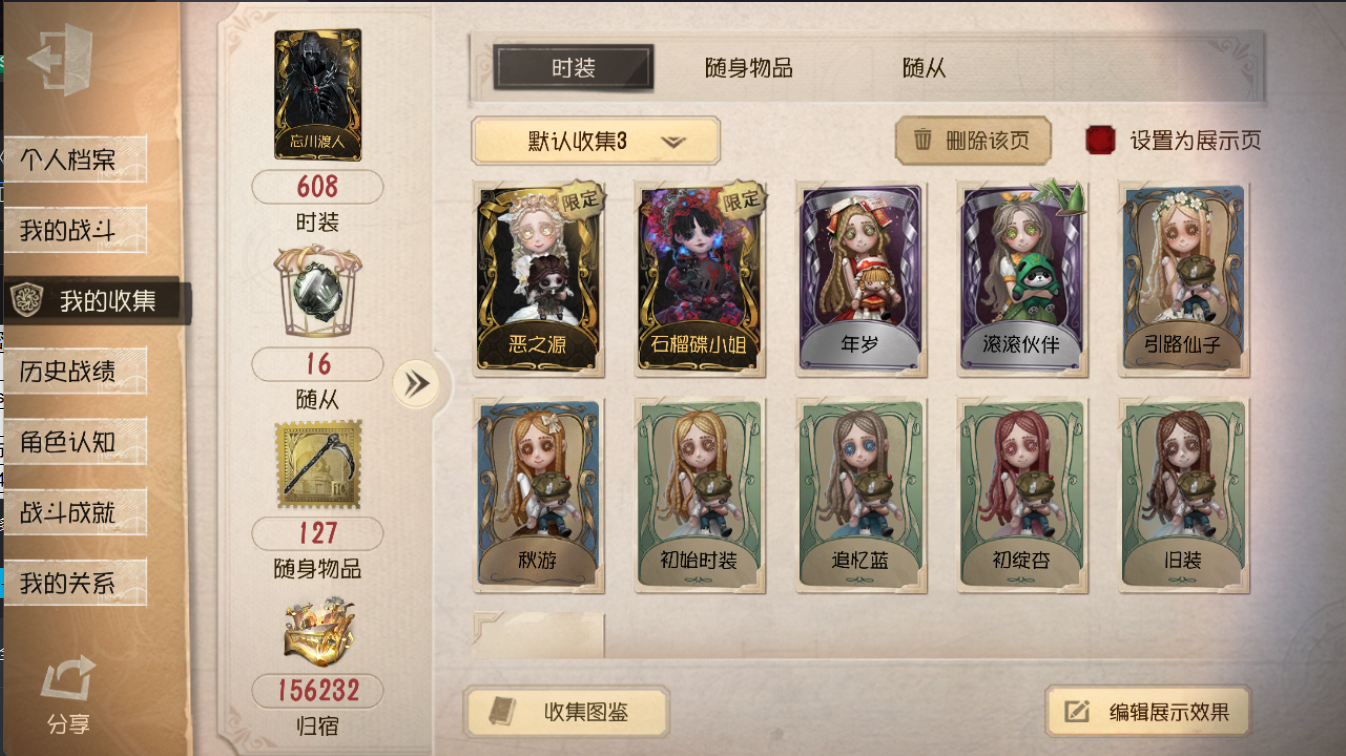The height and width of the screenshot is (756, 1346).
Task: Choose the 初绽杏 costume card
Action: coord(1021,494)
